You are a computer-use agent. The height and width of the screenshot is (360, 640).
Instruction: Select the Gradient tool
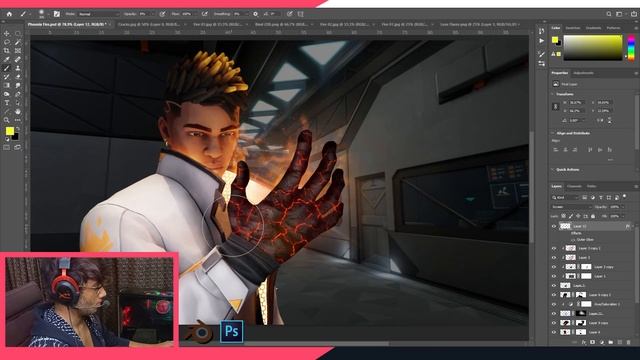(7, 85)
